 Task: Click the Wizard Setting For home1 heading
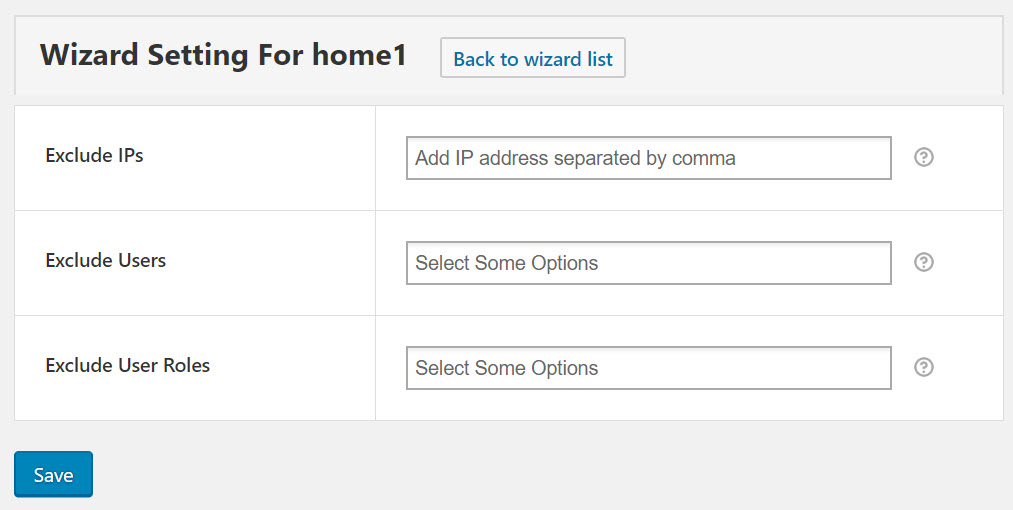(224, 55)
